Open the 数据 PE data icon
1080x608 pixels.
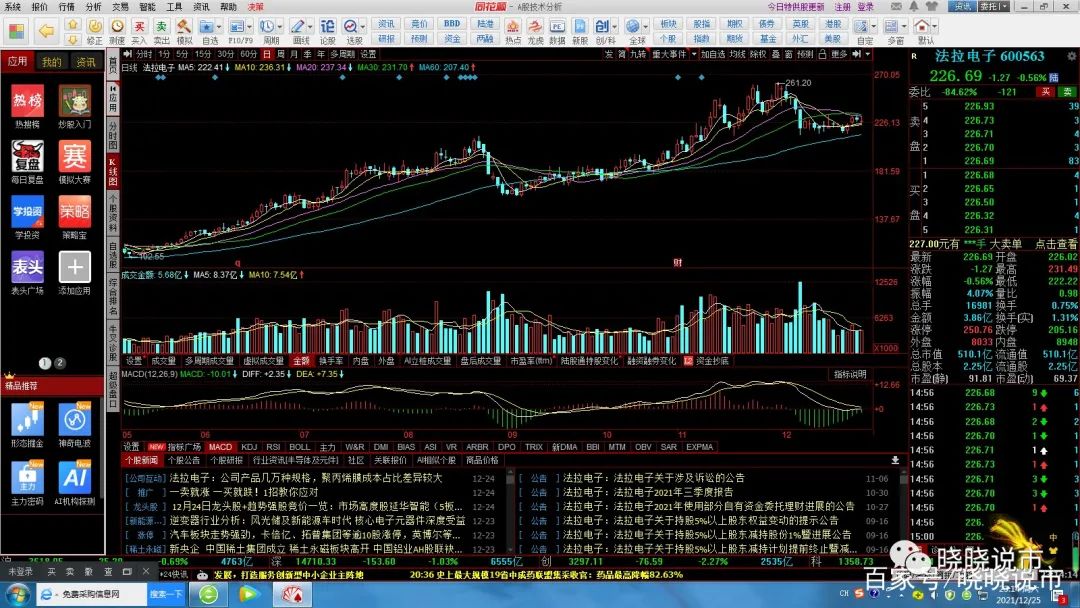pos(557,26)
